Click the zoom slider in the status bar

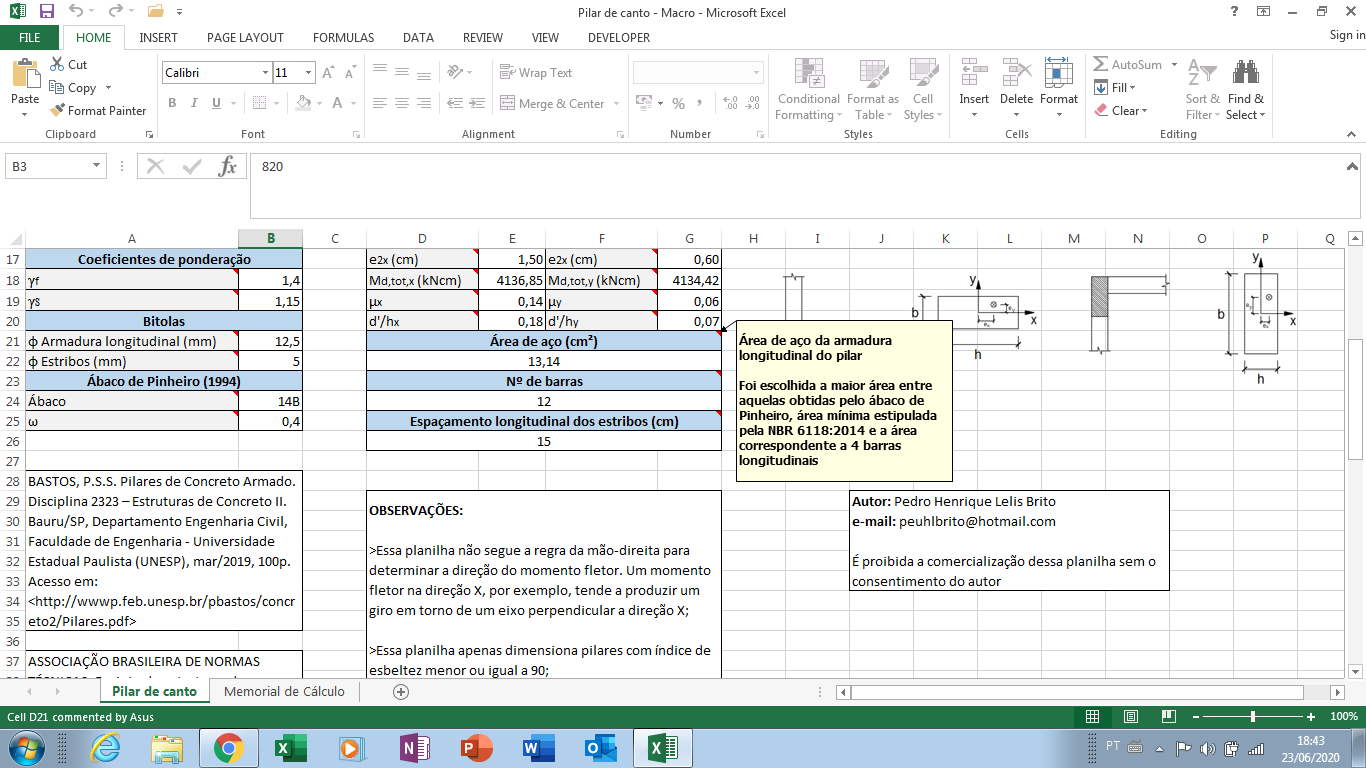click(1253, 717)
